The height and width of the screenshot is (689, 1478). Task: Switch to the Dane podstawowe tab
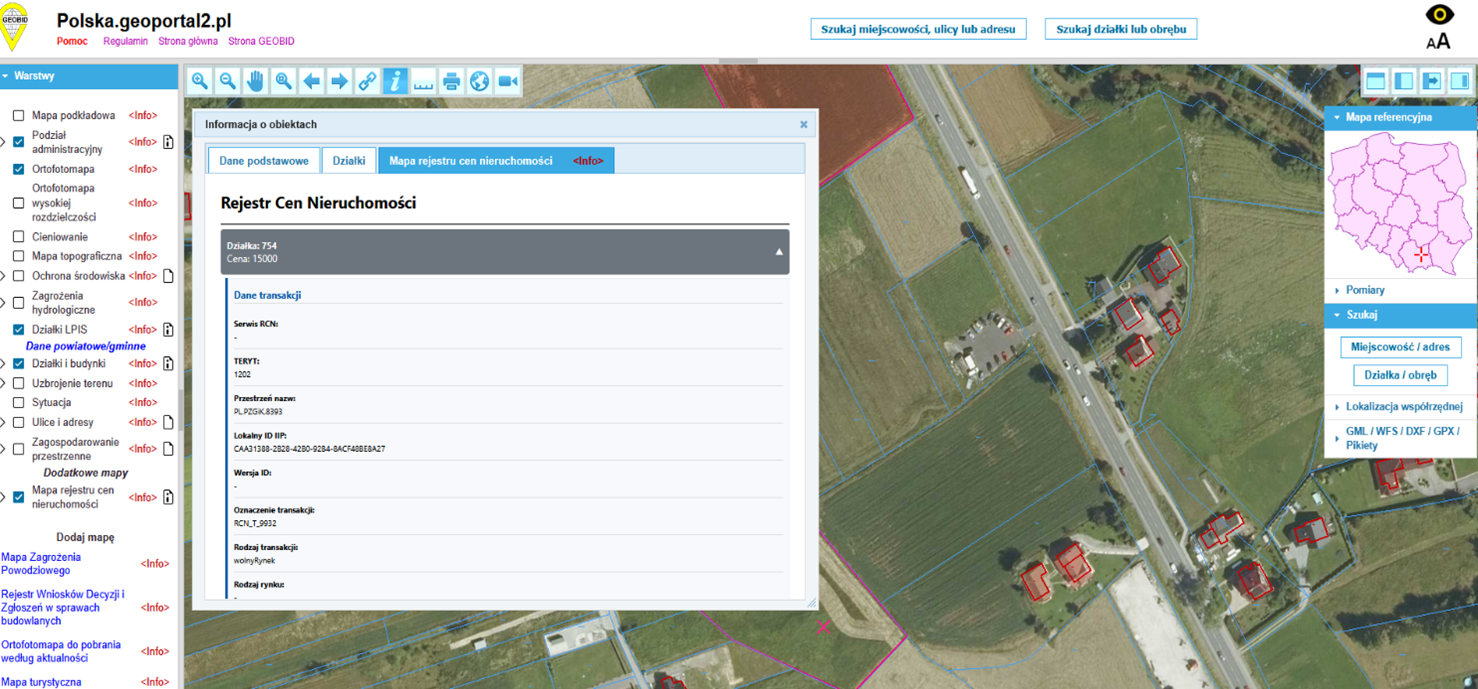tap(264, 161)
